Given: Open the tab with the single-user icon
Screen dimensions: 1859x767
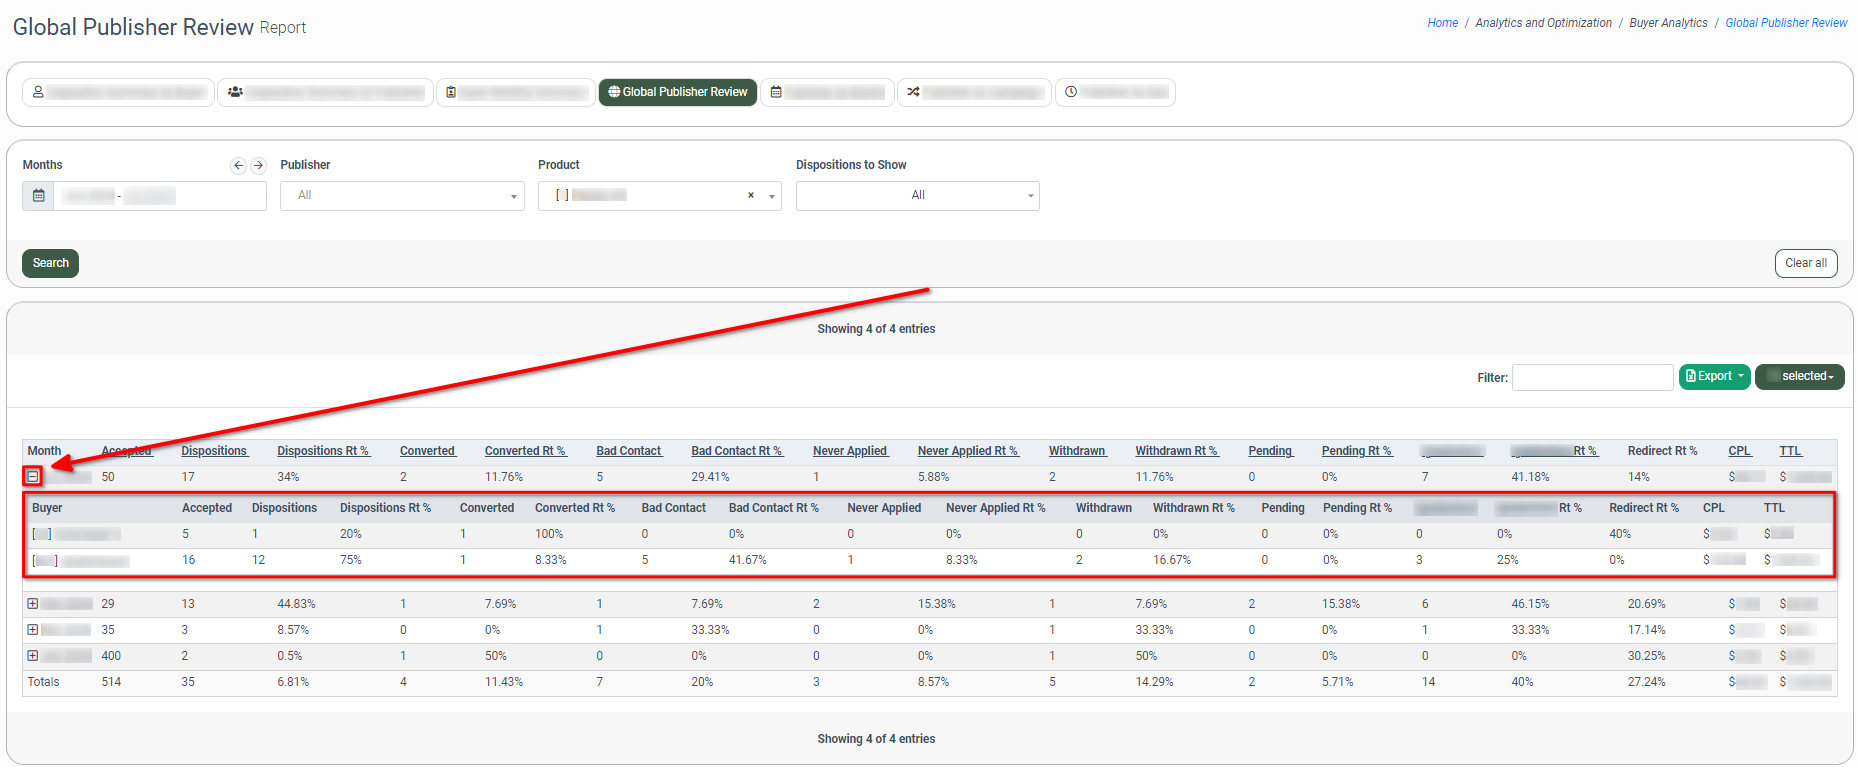Looking at the screenshot, I should click(x=118, y=92).
